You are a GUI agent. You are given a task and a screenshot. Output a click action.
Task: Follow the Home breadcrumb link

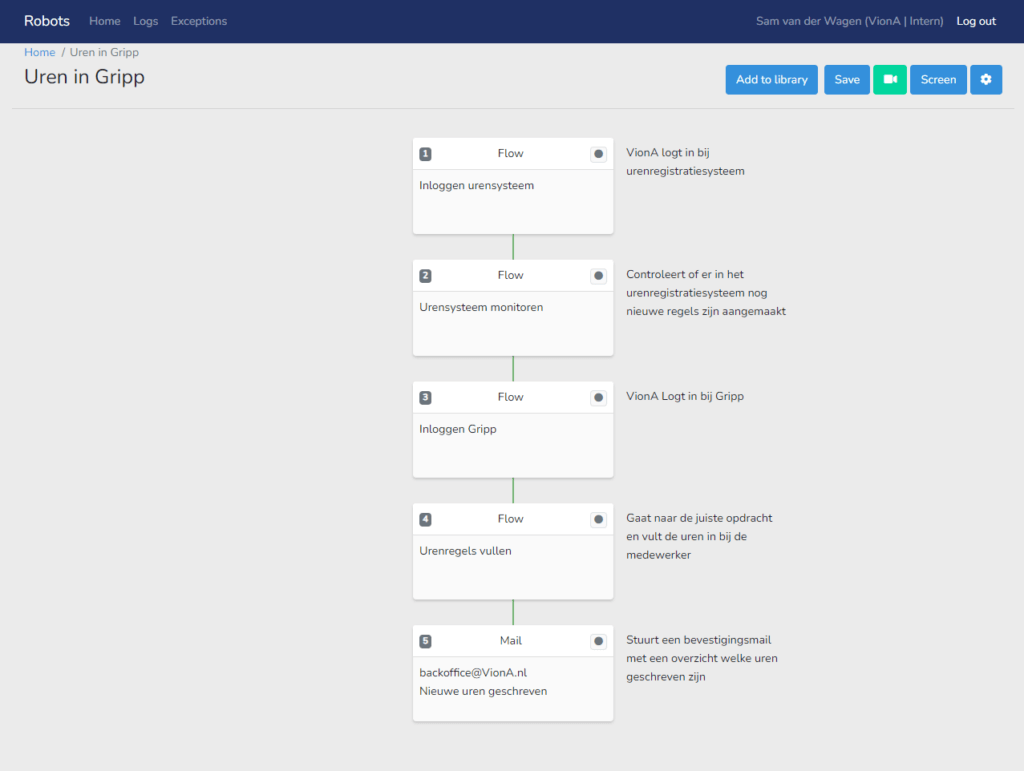(39, 52)
